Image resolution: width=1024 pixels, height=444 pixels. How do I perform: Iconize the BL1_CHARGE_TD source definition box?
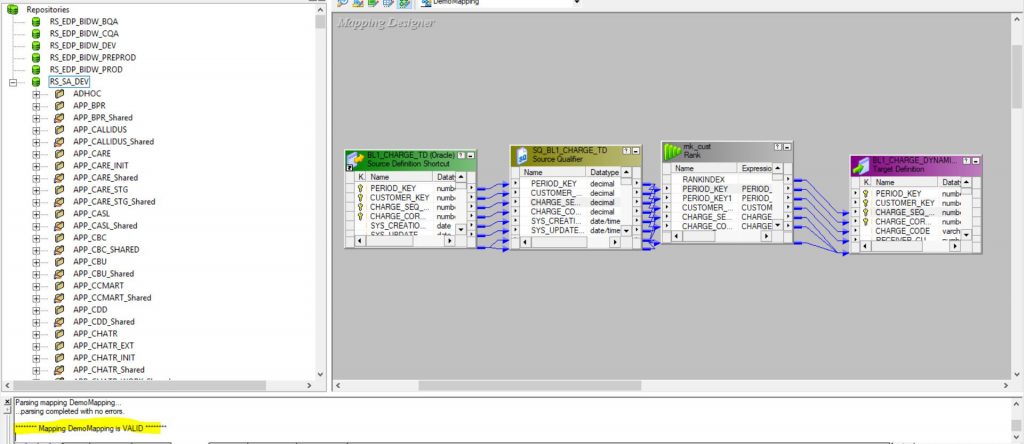(470, 155)
